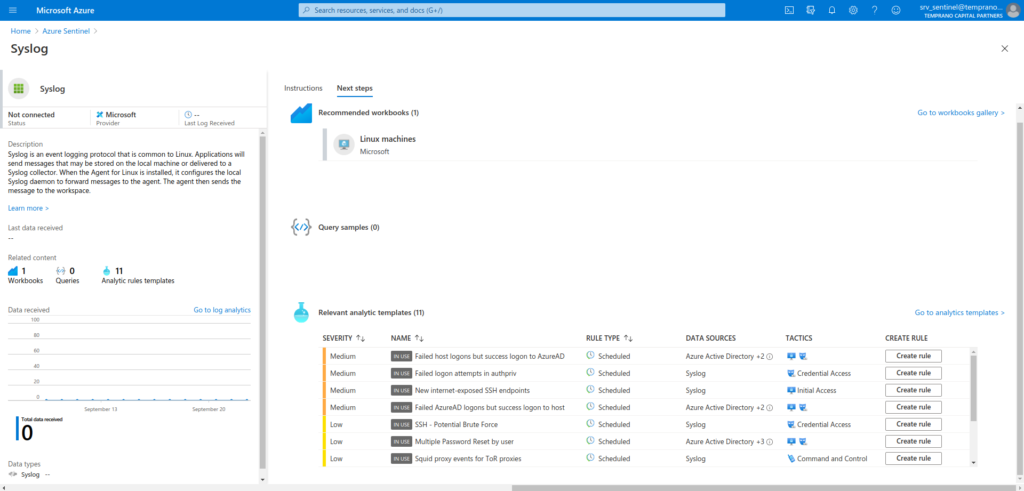This screenshot has width=1024, height=491.
Task: Click the Command and Control tactic icon
Action: click(792, 458)
